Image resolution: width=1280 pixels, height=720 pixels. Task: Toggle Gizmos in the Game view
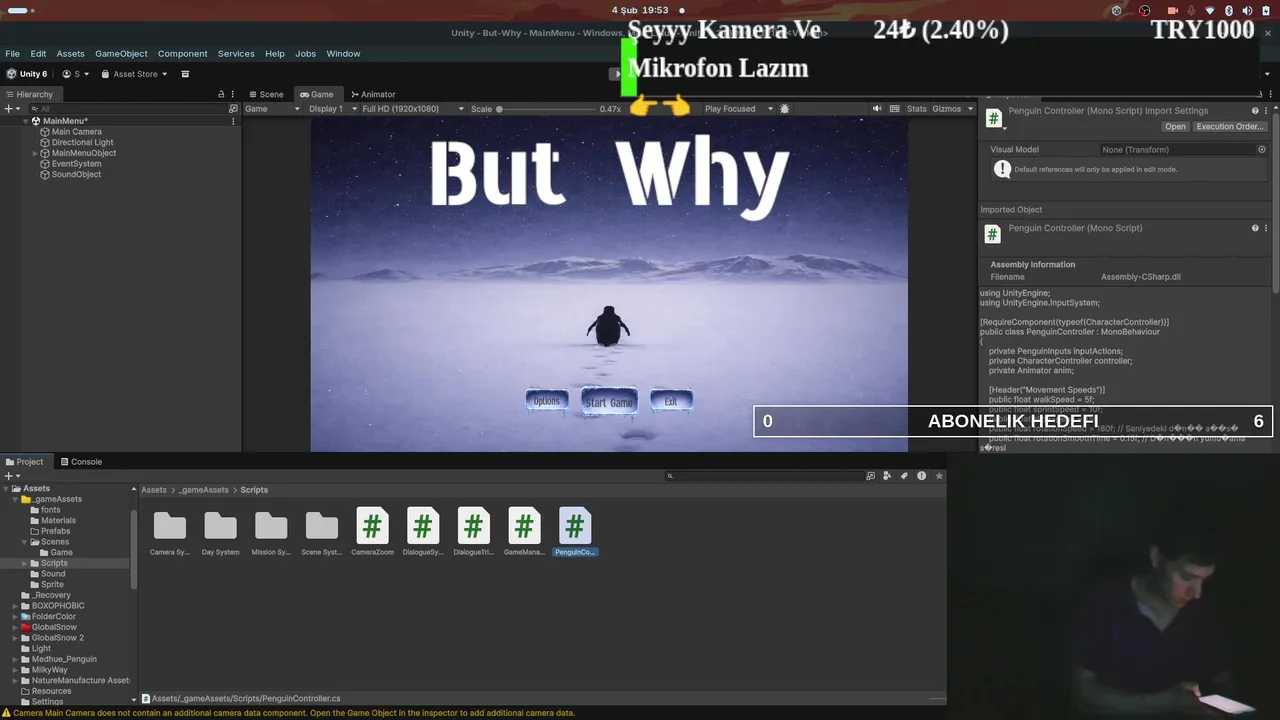(x=946, y=109)
